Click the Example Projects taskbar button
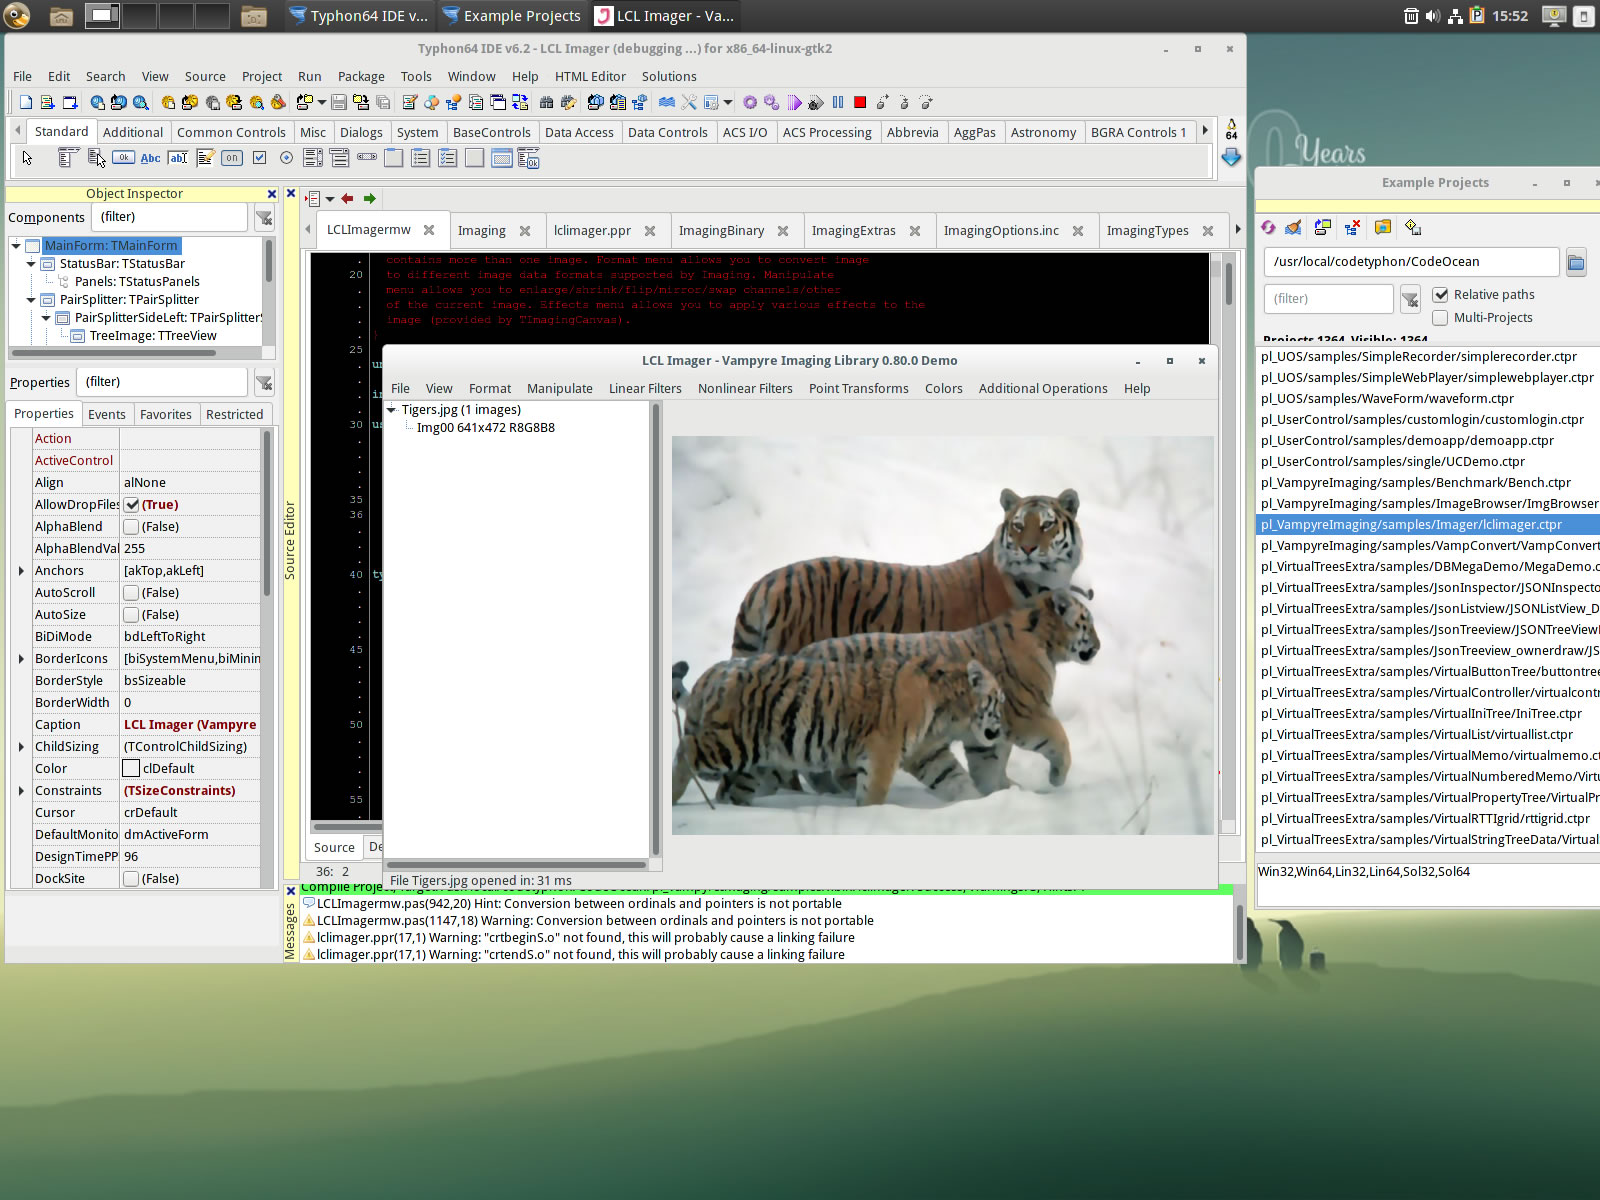This screenshot has width=1600, height=1200. (511, 15)
